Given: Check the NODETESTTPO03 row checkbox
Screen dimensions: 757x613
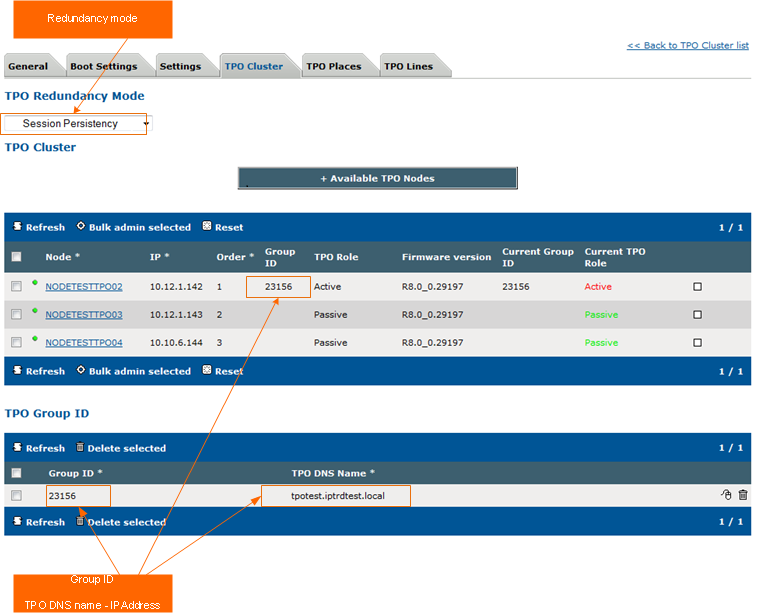Looking at the screenshot, I should coord(16,315).
